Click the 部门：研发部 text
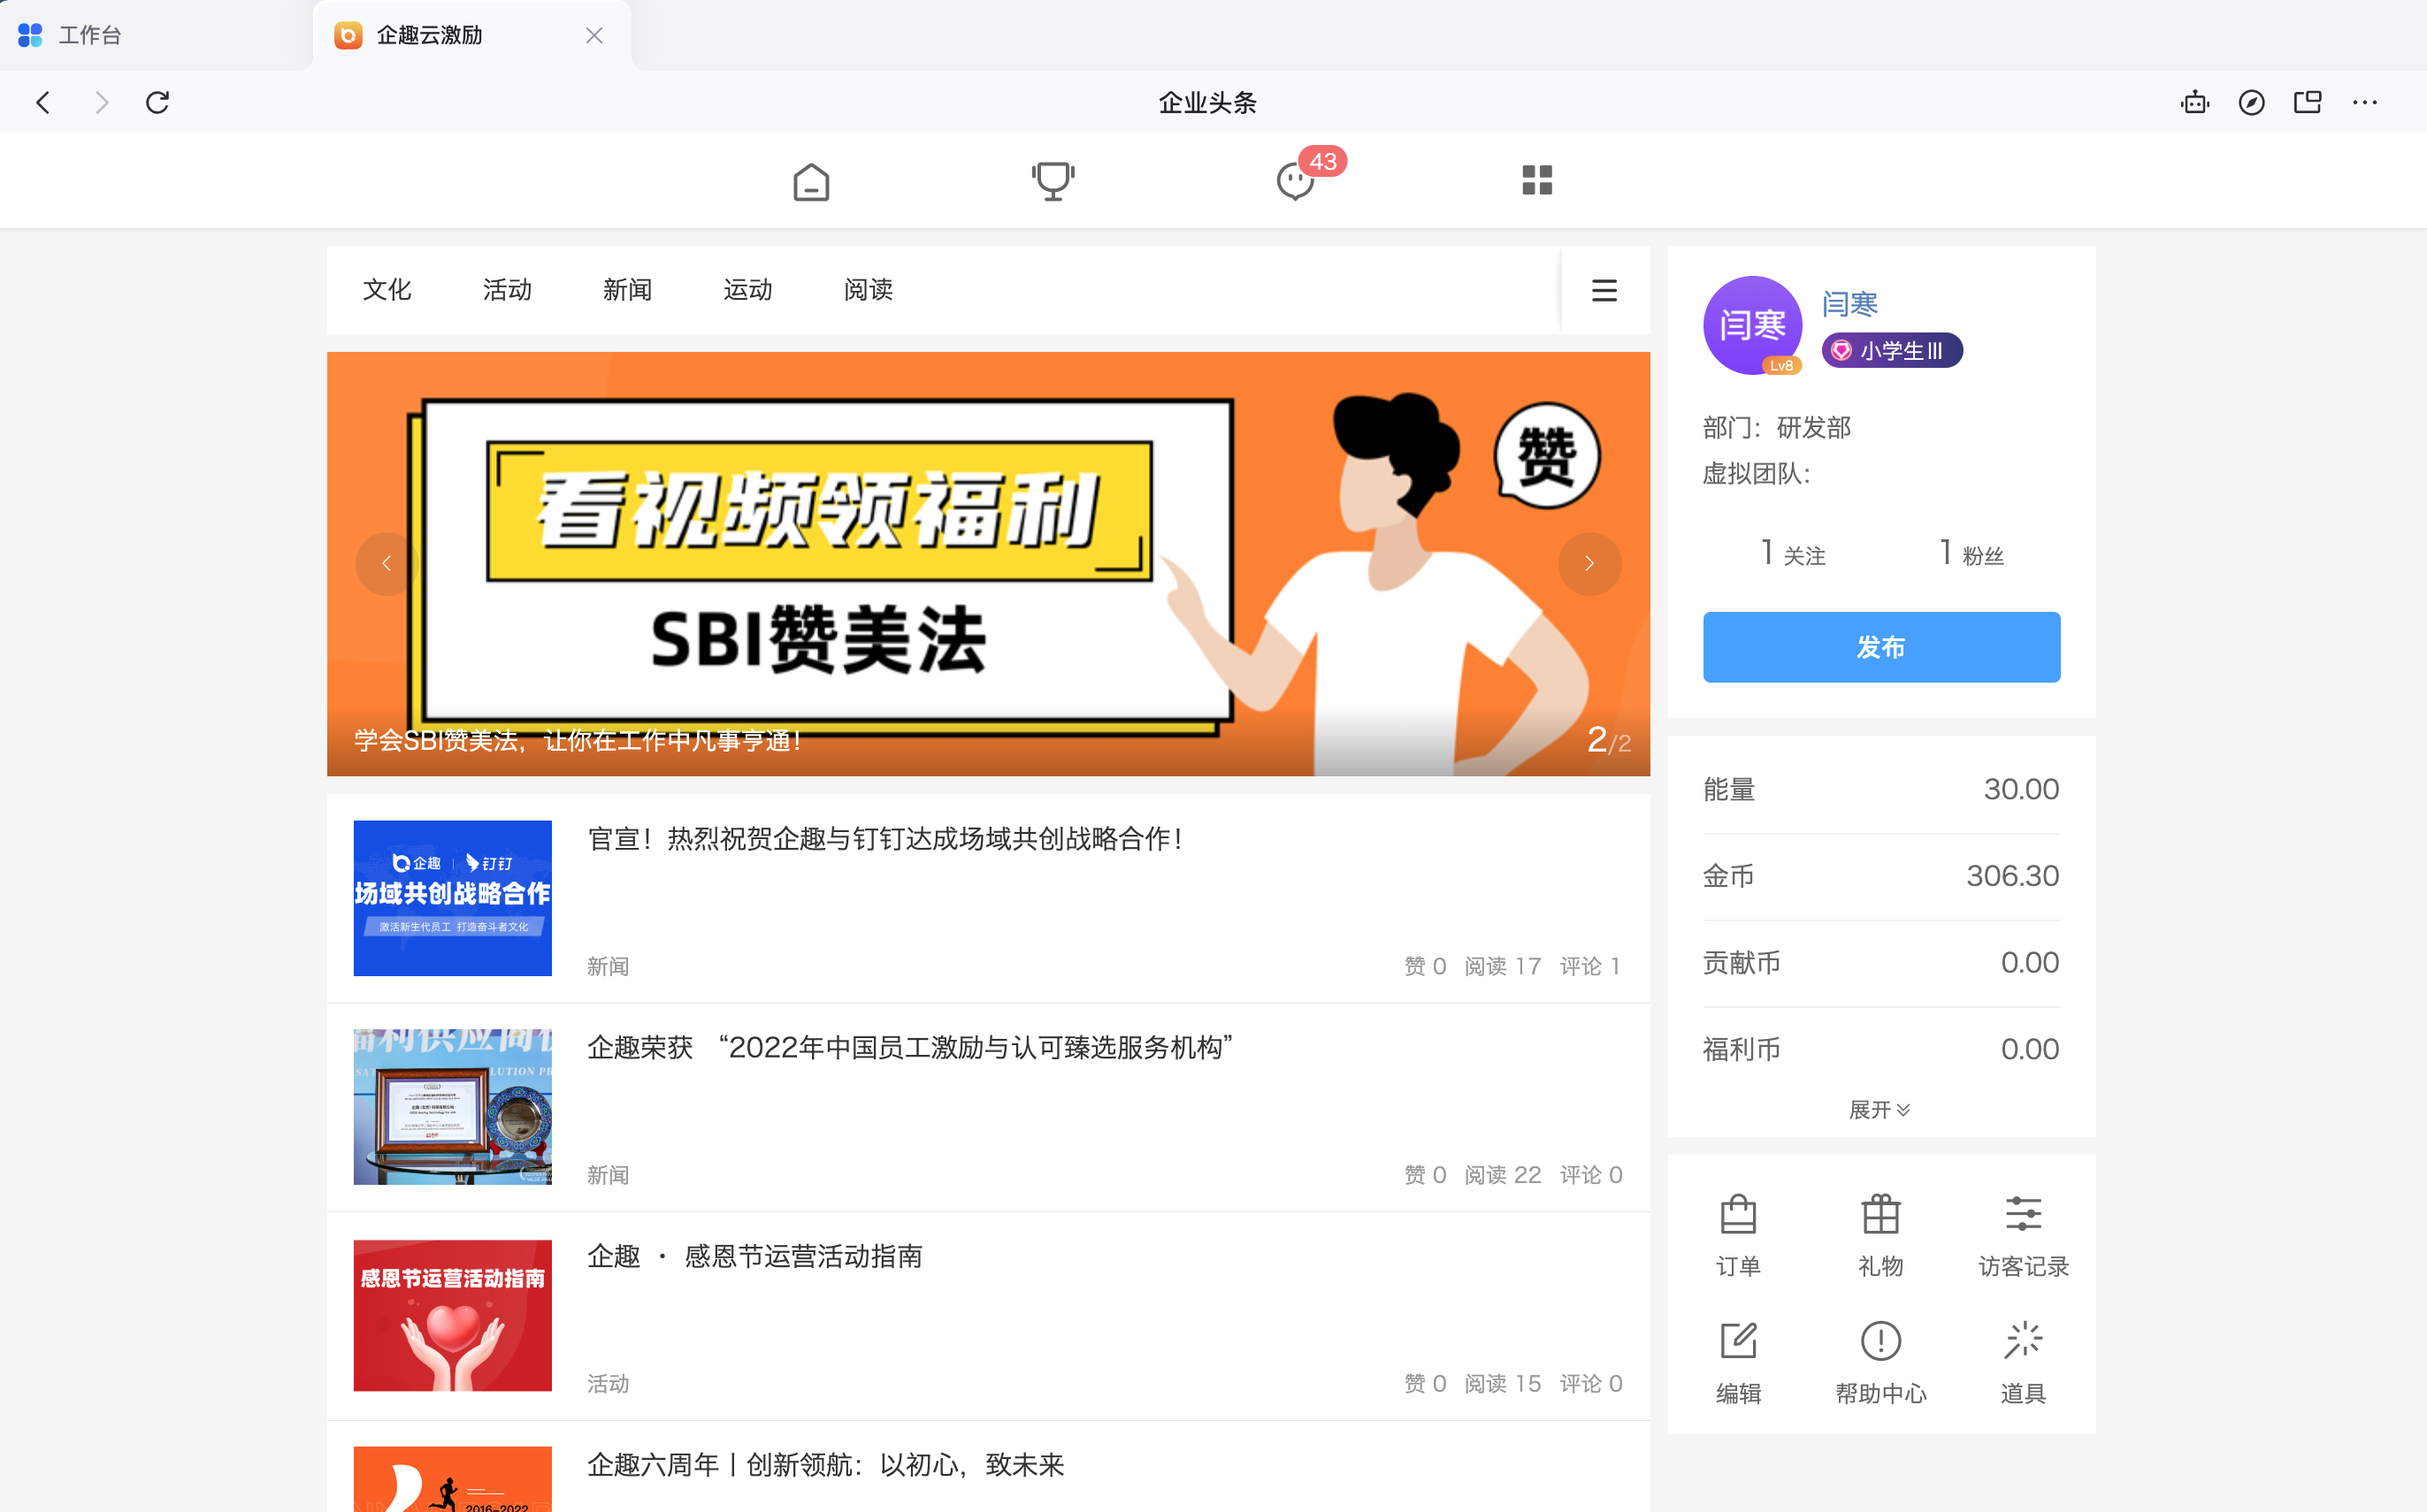This screenshot has height=1512, width=2427. [x=1777, y=428]
